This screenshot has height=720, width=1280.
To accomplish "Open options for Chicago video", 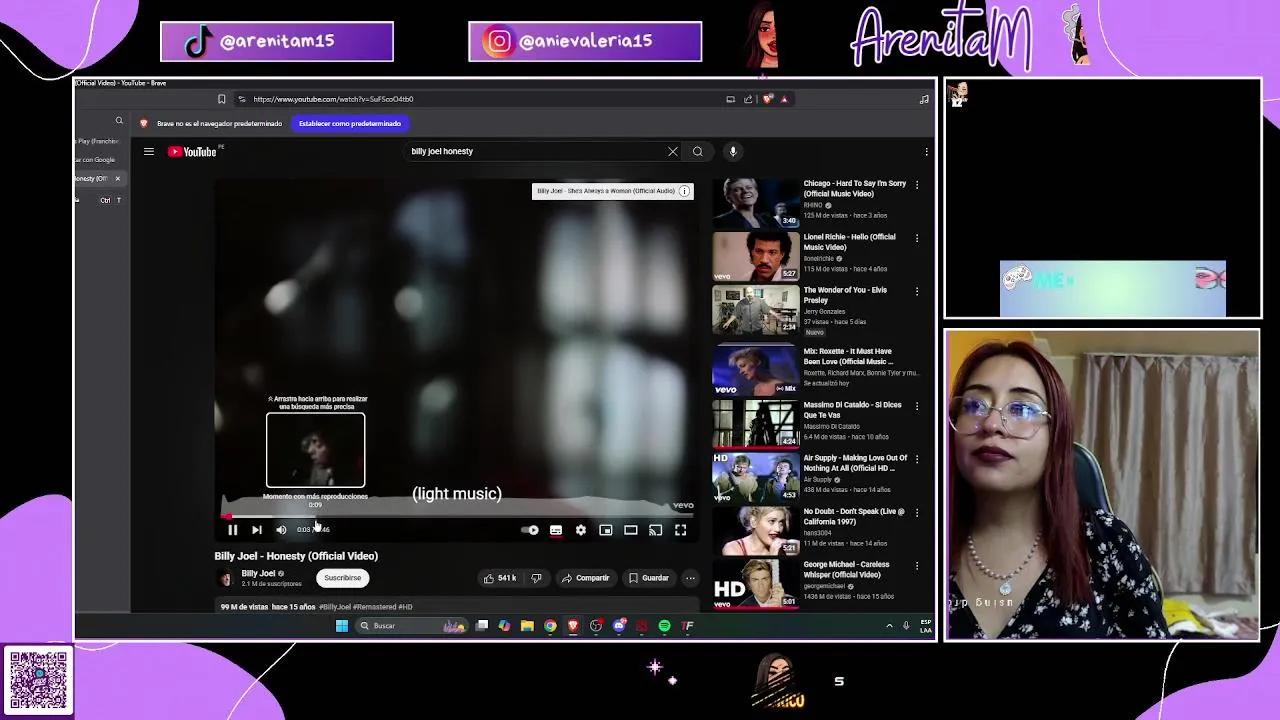I will (x=917, y=184).
